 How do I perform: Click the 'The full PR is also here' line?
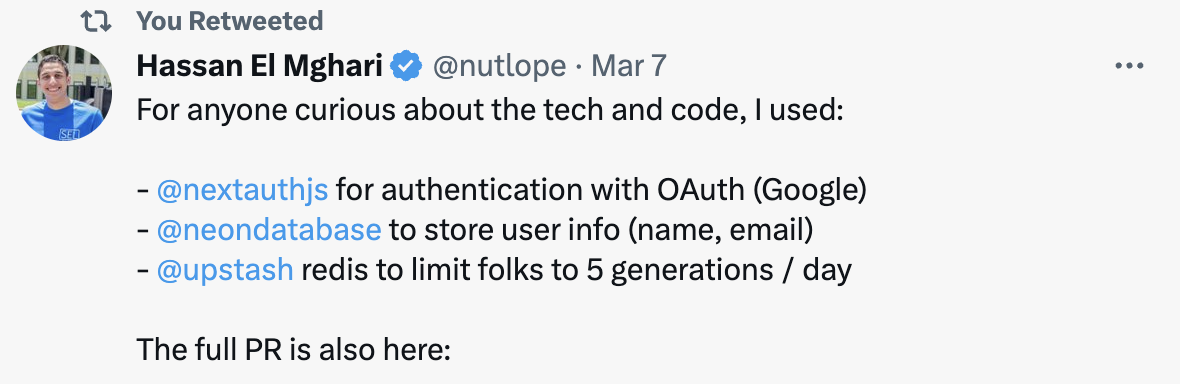(293, 349)
